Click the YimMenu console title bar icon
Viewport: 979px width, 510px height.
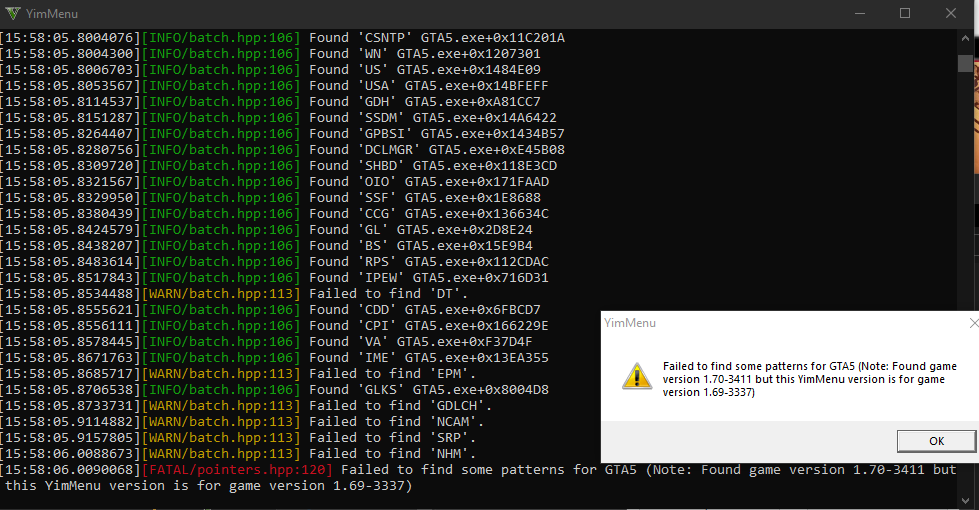tap(12, 13)
